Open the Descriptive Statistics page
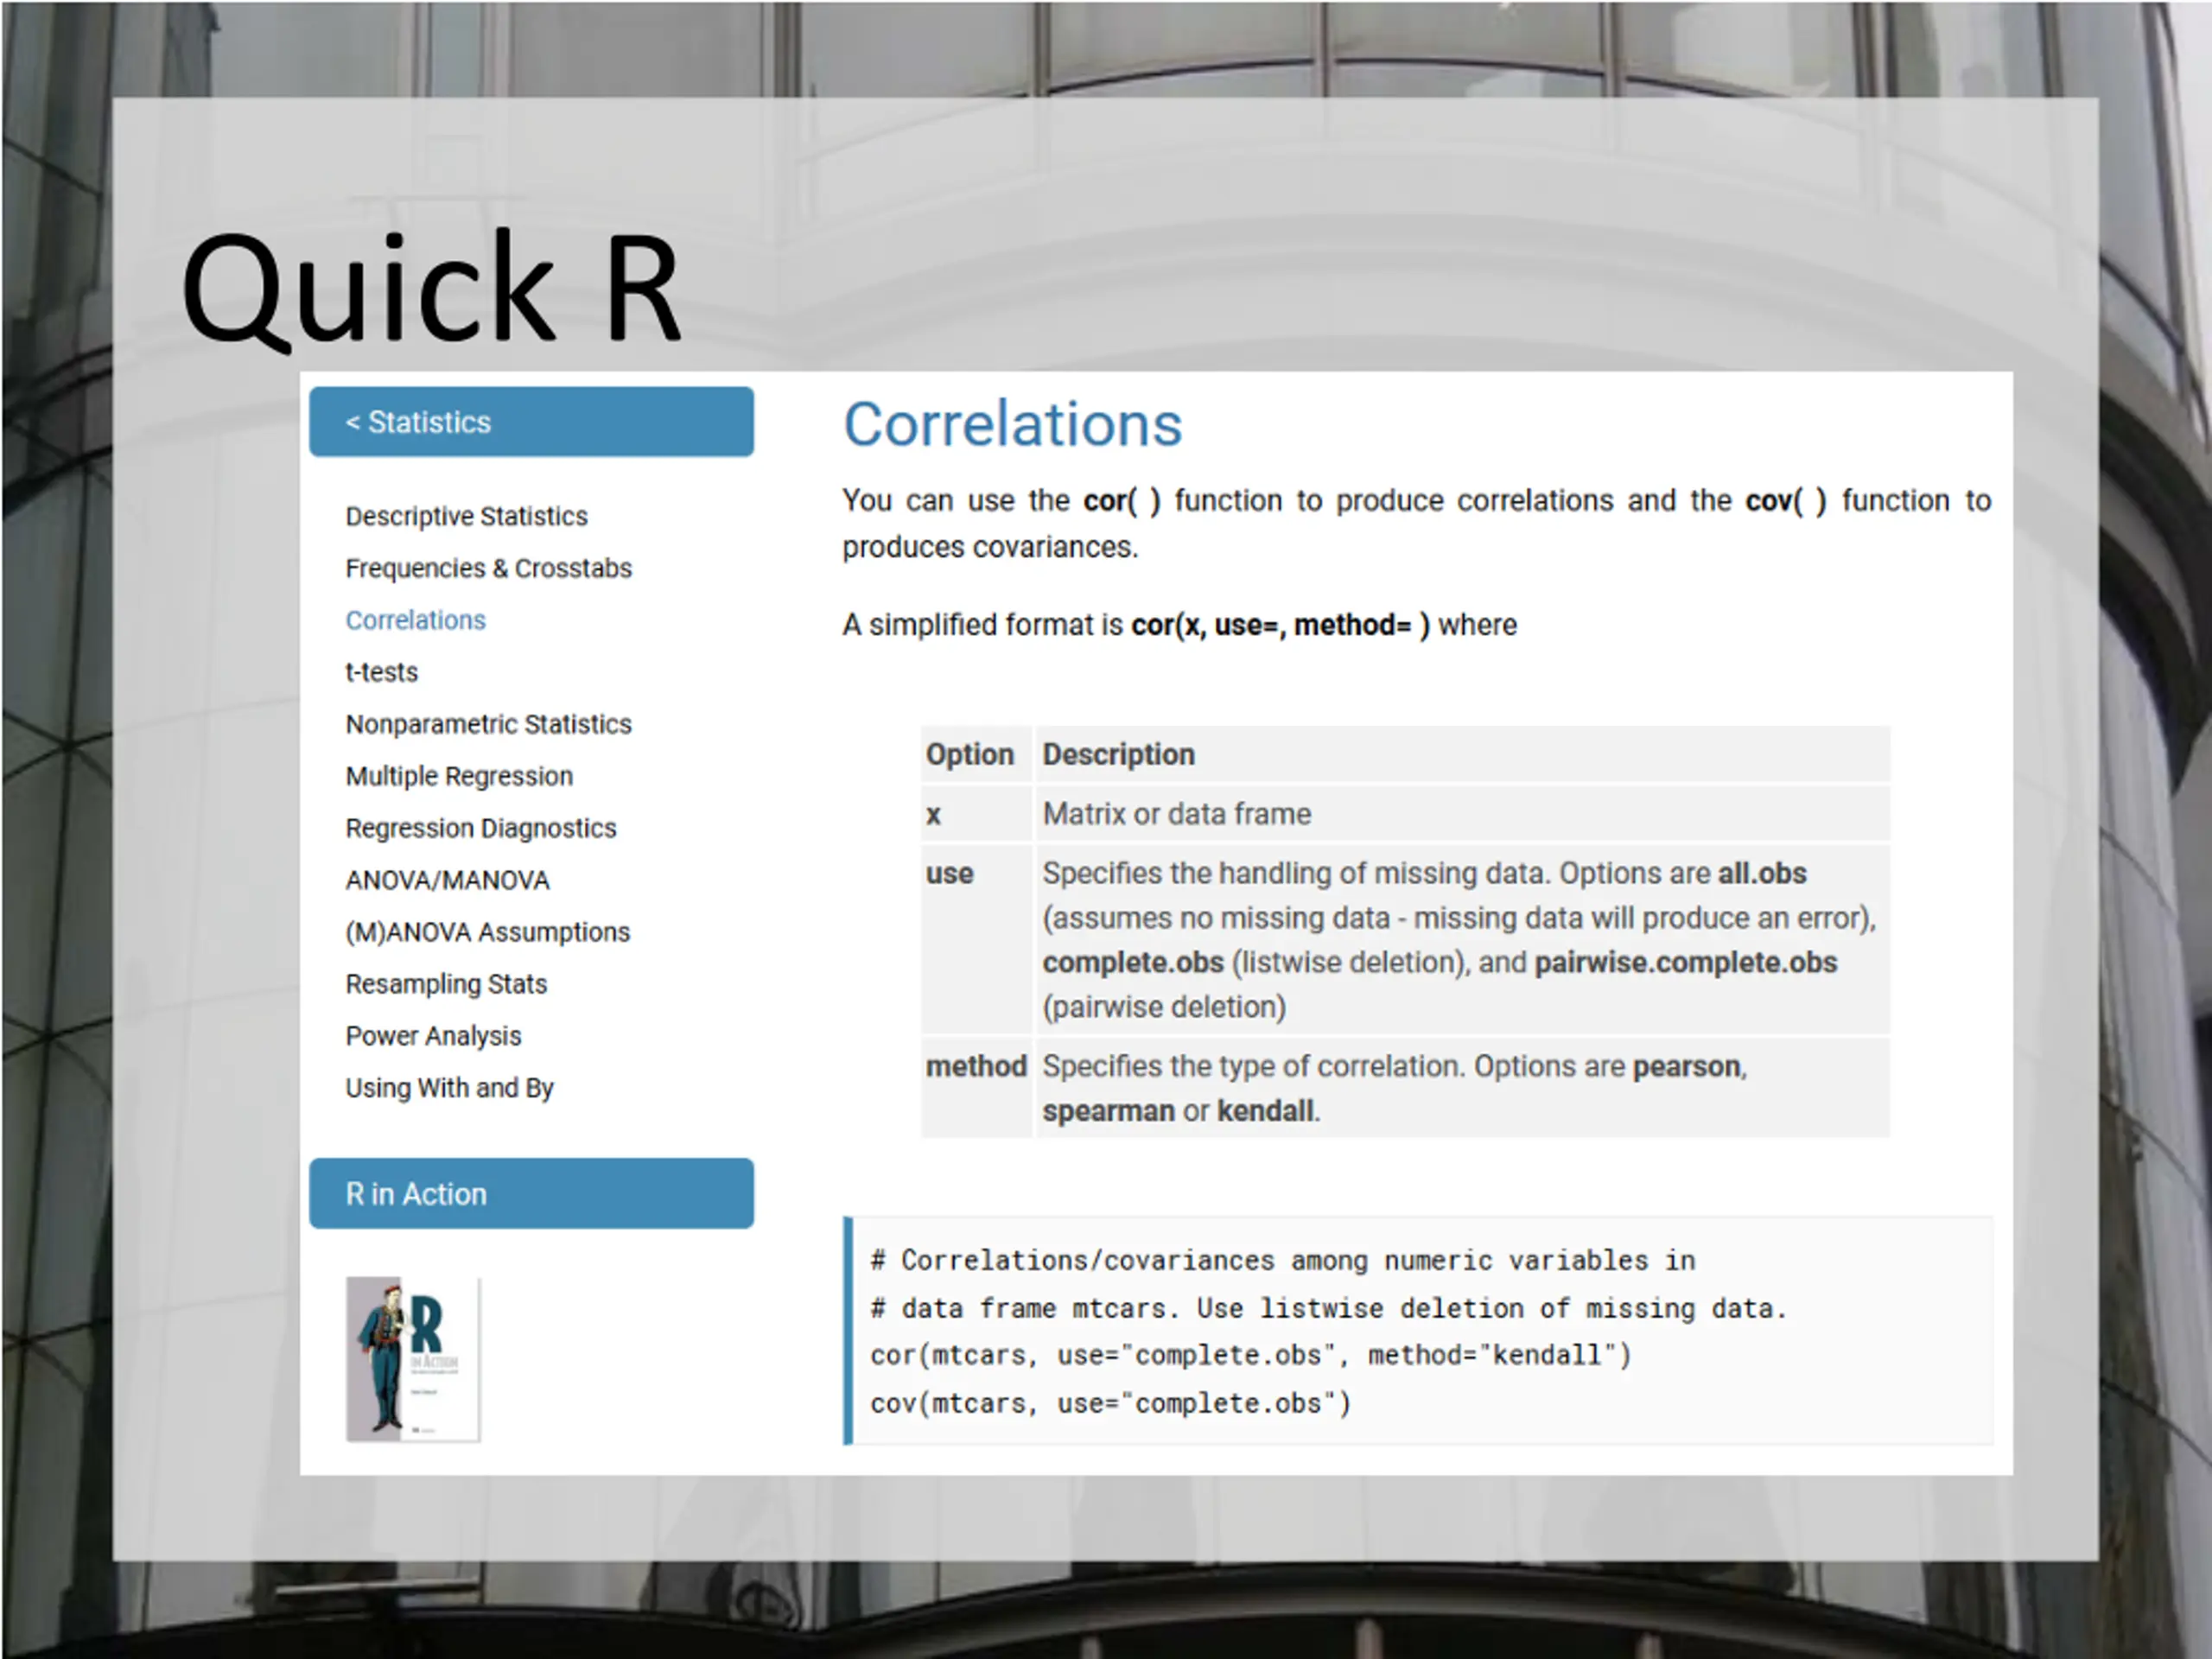The width and height of the screenshot is (2212, 1659). (466, 516)
